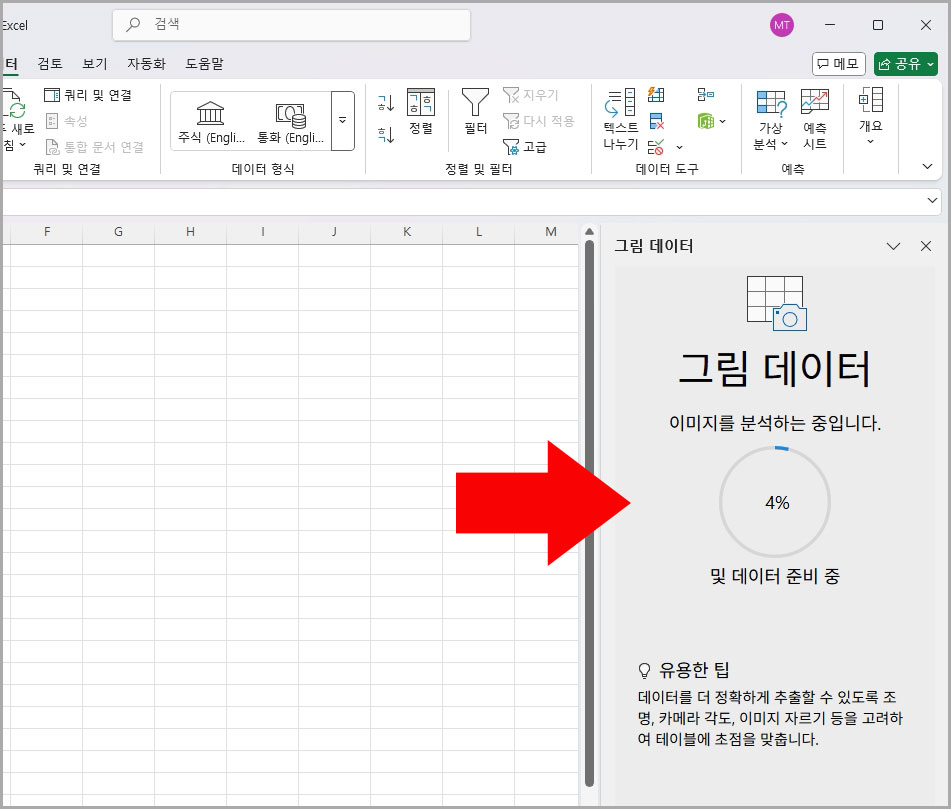Minimize the Excel window
The image size is (951, 809).
830,25
